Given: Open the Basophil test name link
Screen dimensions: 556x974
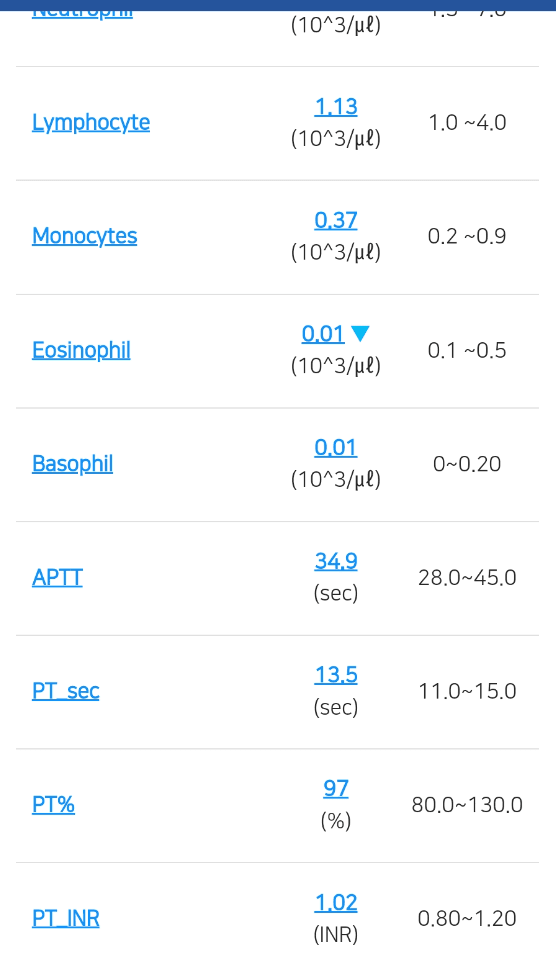Looking at the screenshot, I should coord(73,464).
